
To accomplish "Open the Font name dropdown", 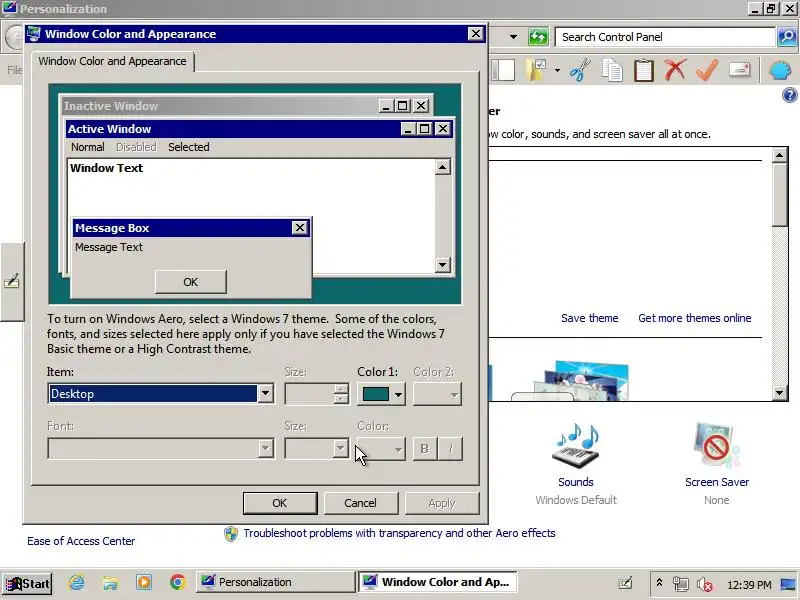I will click(161, 448).
